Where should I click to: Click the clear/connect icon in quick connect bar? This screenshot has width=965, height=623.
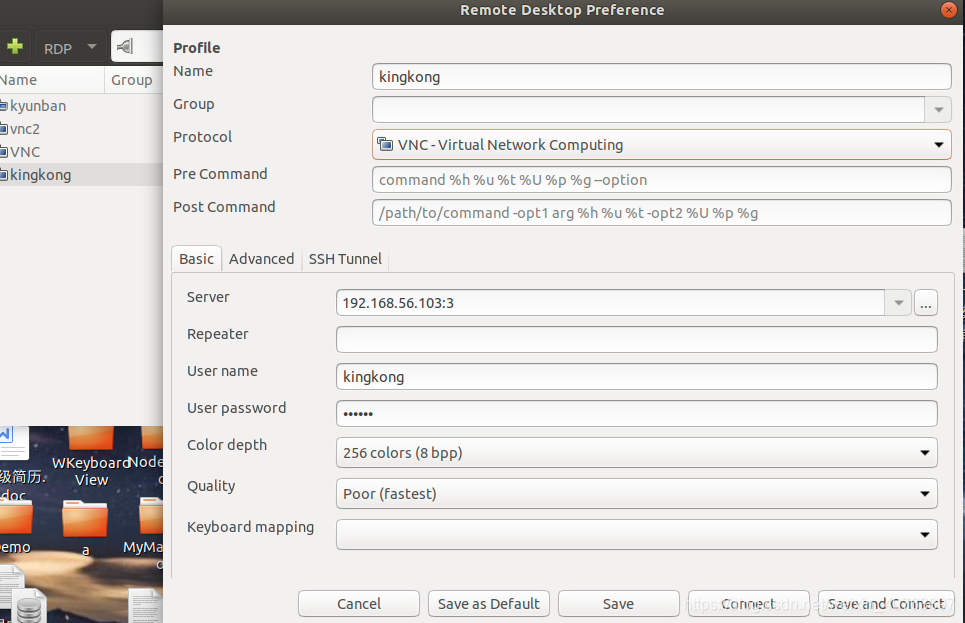pyautogui.click(x=125, y=46)
